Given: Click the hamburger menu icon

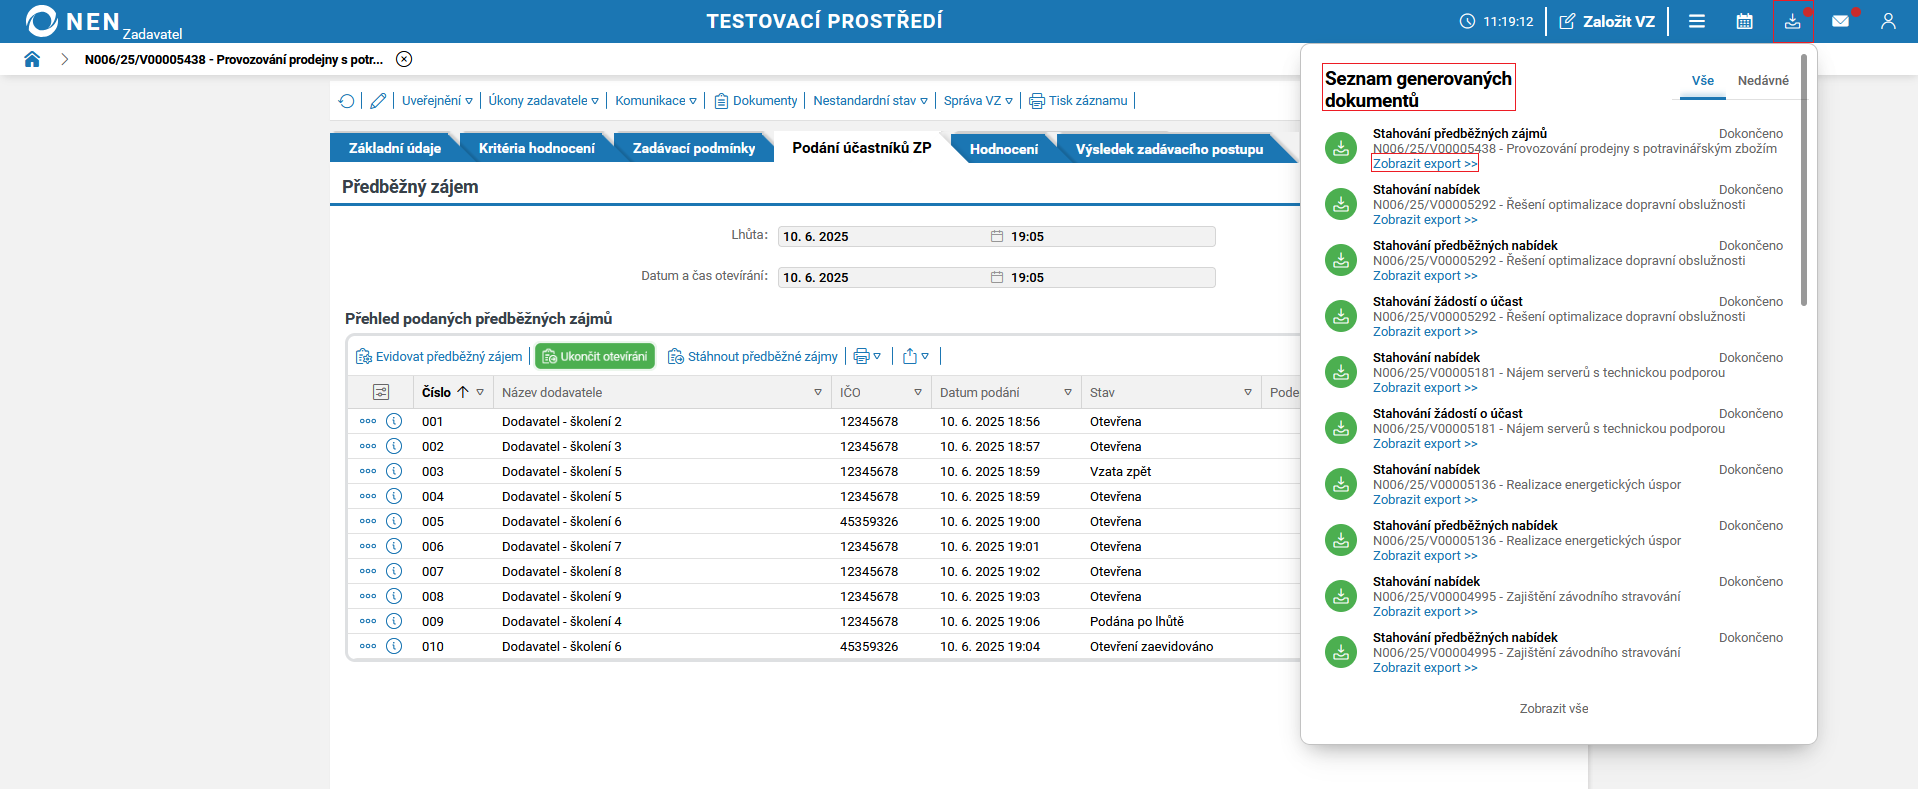Looking at the screenshot, I should (1696, 21).
